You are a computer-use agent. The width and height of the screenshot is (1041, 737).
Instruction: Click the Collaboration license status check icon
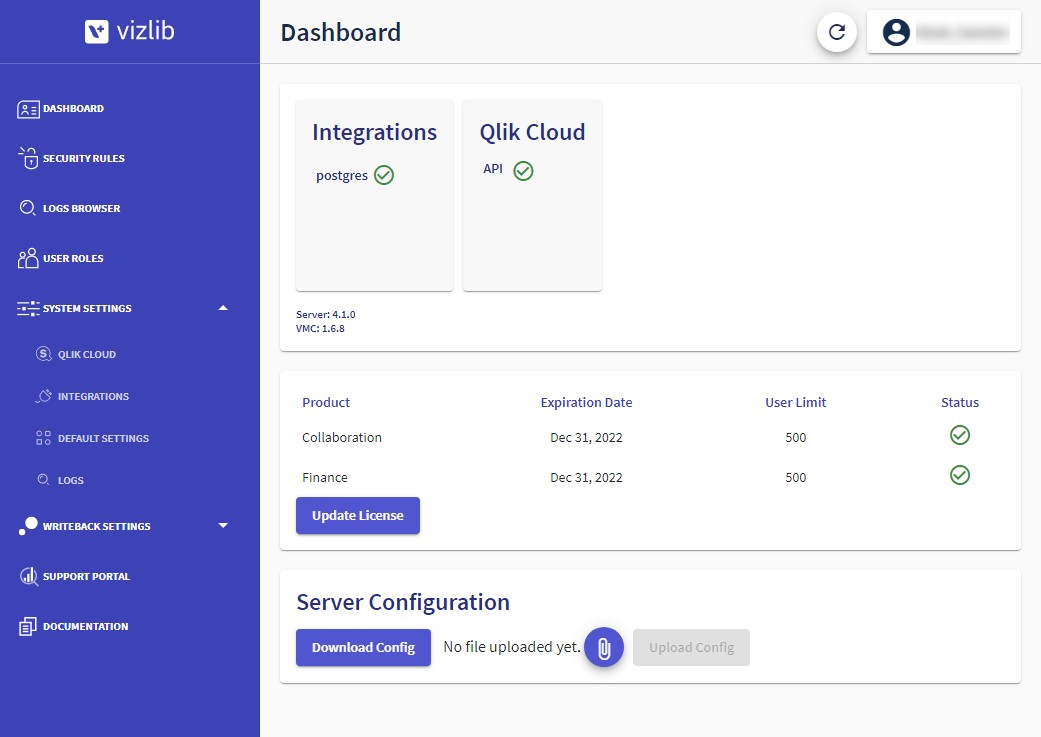coord(959,436)
